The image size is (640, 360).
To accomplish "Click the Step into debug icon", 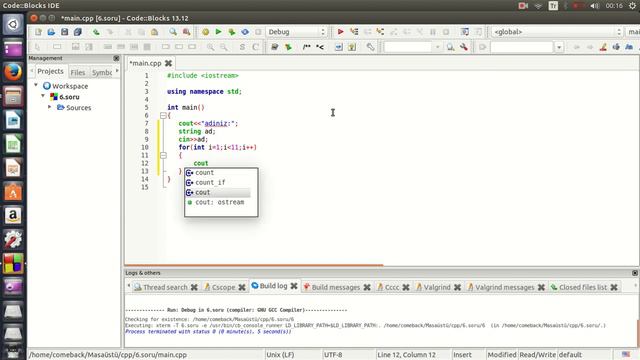I will coord(380,32).
